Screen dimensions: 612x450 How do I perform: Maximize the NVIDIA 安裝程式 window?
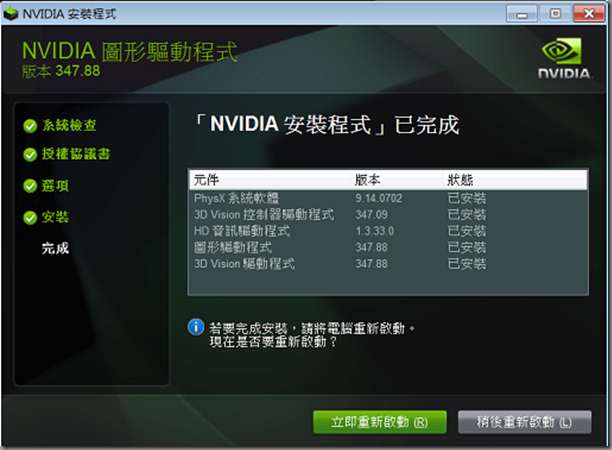pos(555,14)
